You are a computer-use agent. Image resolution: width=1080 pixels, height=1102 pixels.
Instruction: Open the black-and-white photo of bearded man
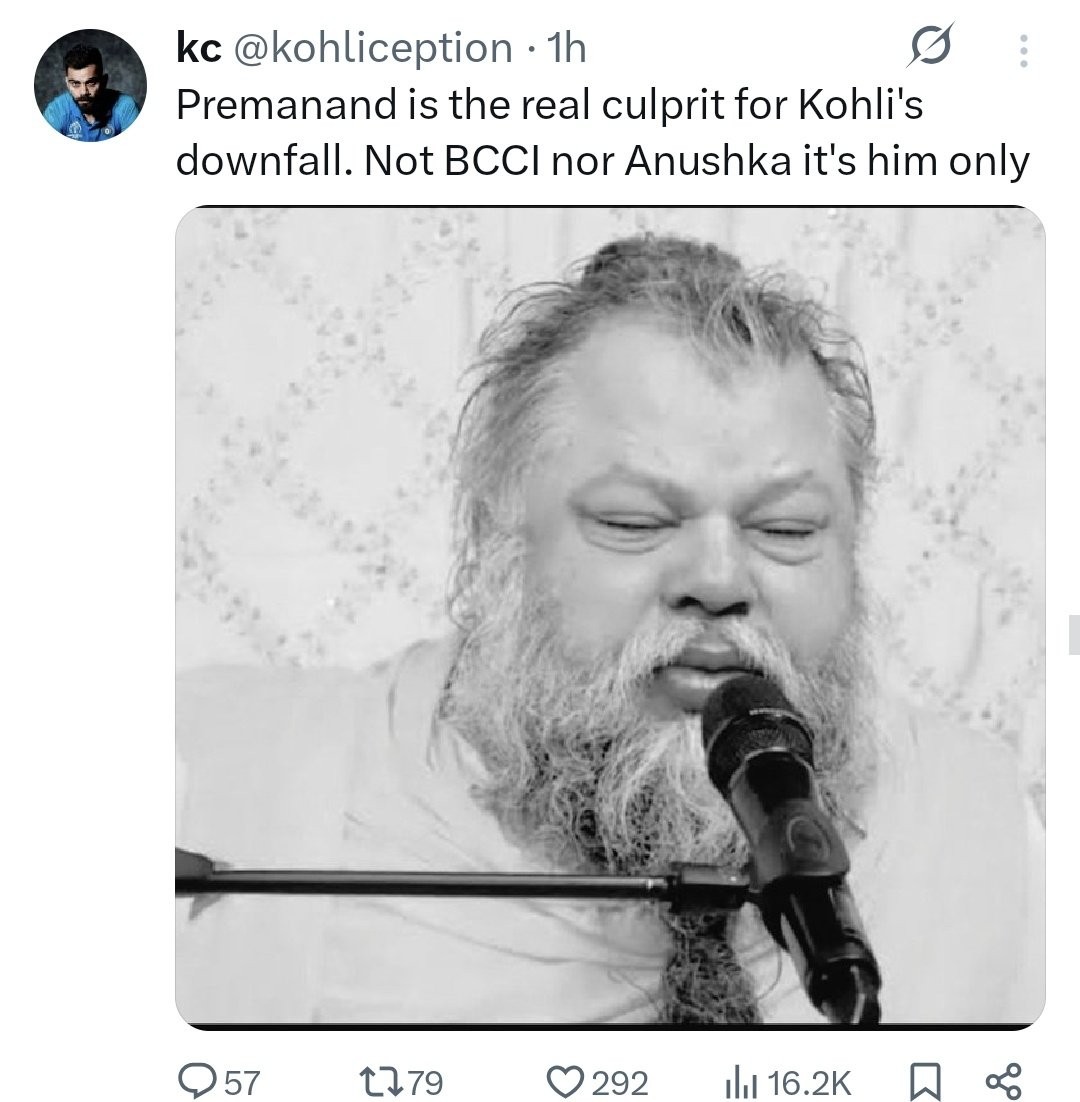click(610, 615)
